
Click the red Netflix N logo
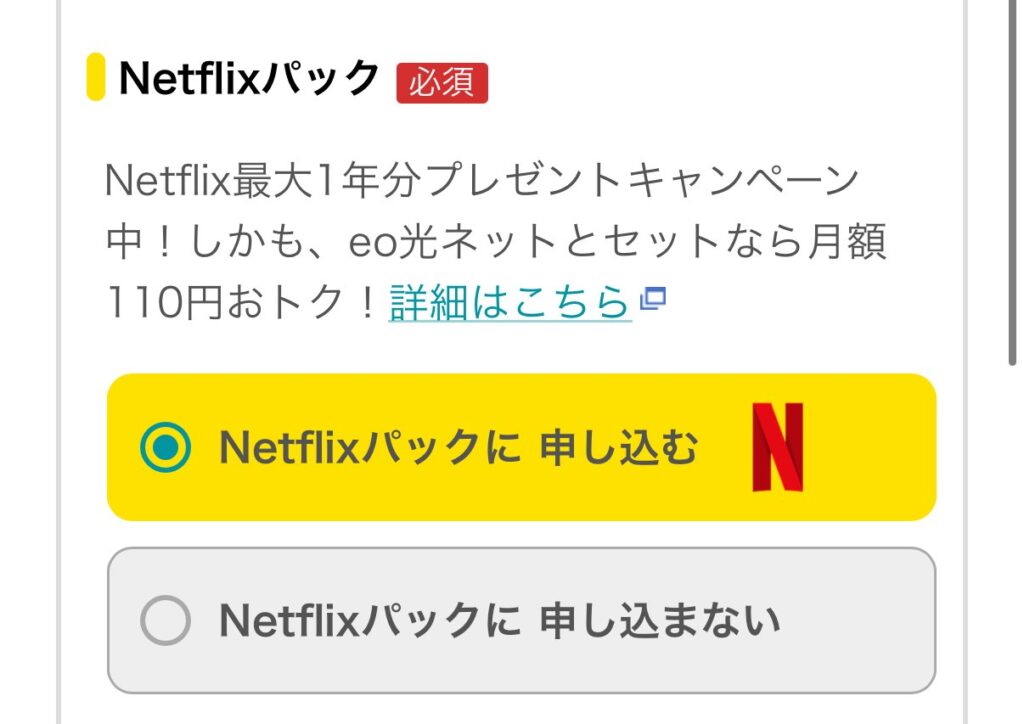(777, 447)
